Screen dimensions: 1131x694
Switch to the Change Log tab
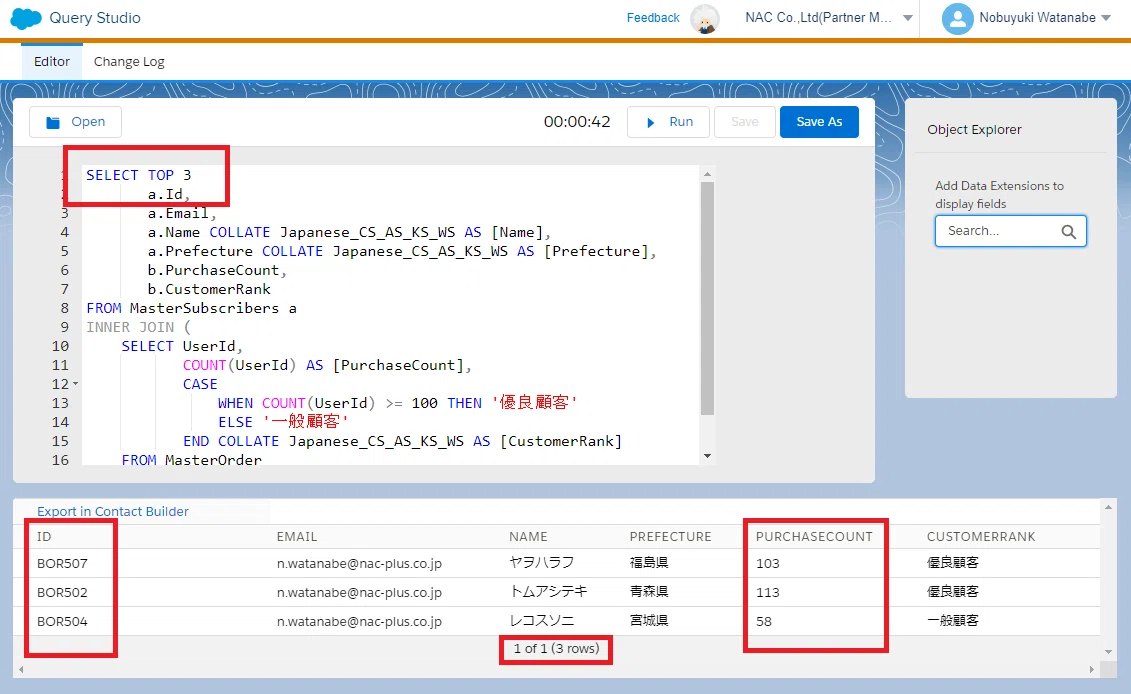pyautogui.click(x=129, y=61)
